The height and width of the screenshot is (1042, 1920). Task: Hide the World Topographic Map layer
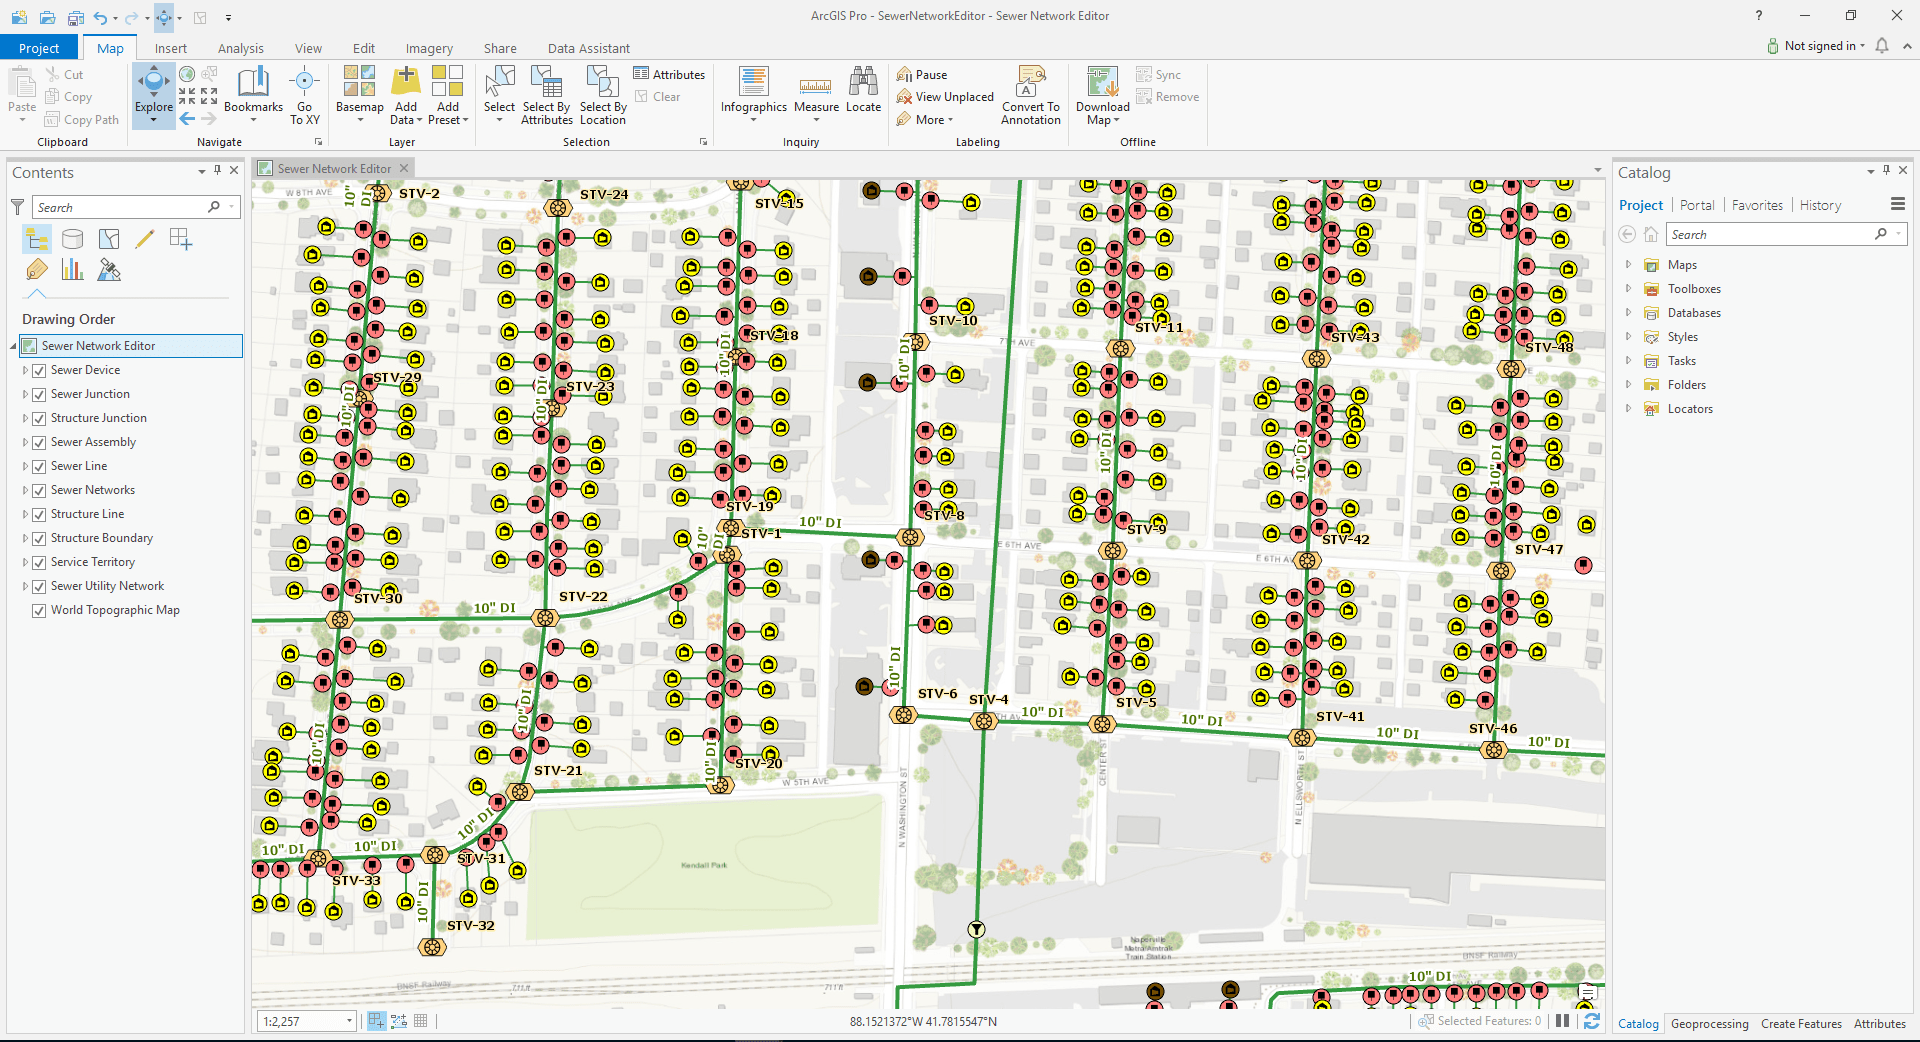click(39, 610)
